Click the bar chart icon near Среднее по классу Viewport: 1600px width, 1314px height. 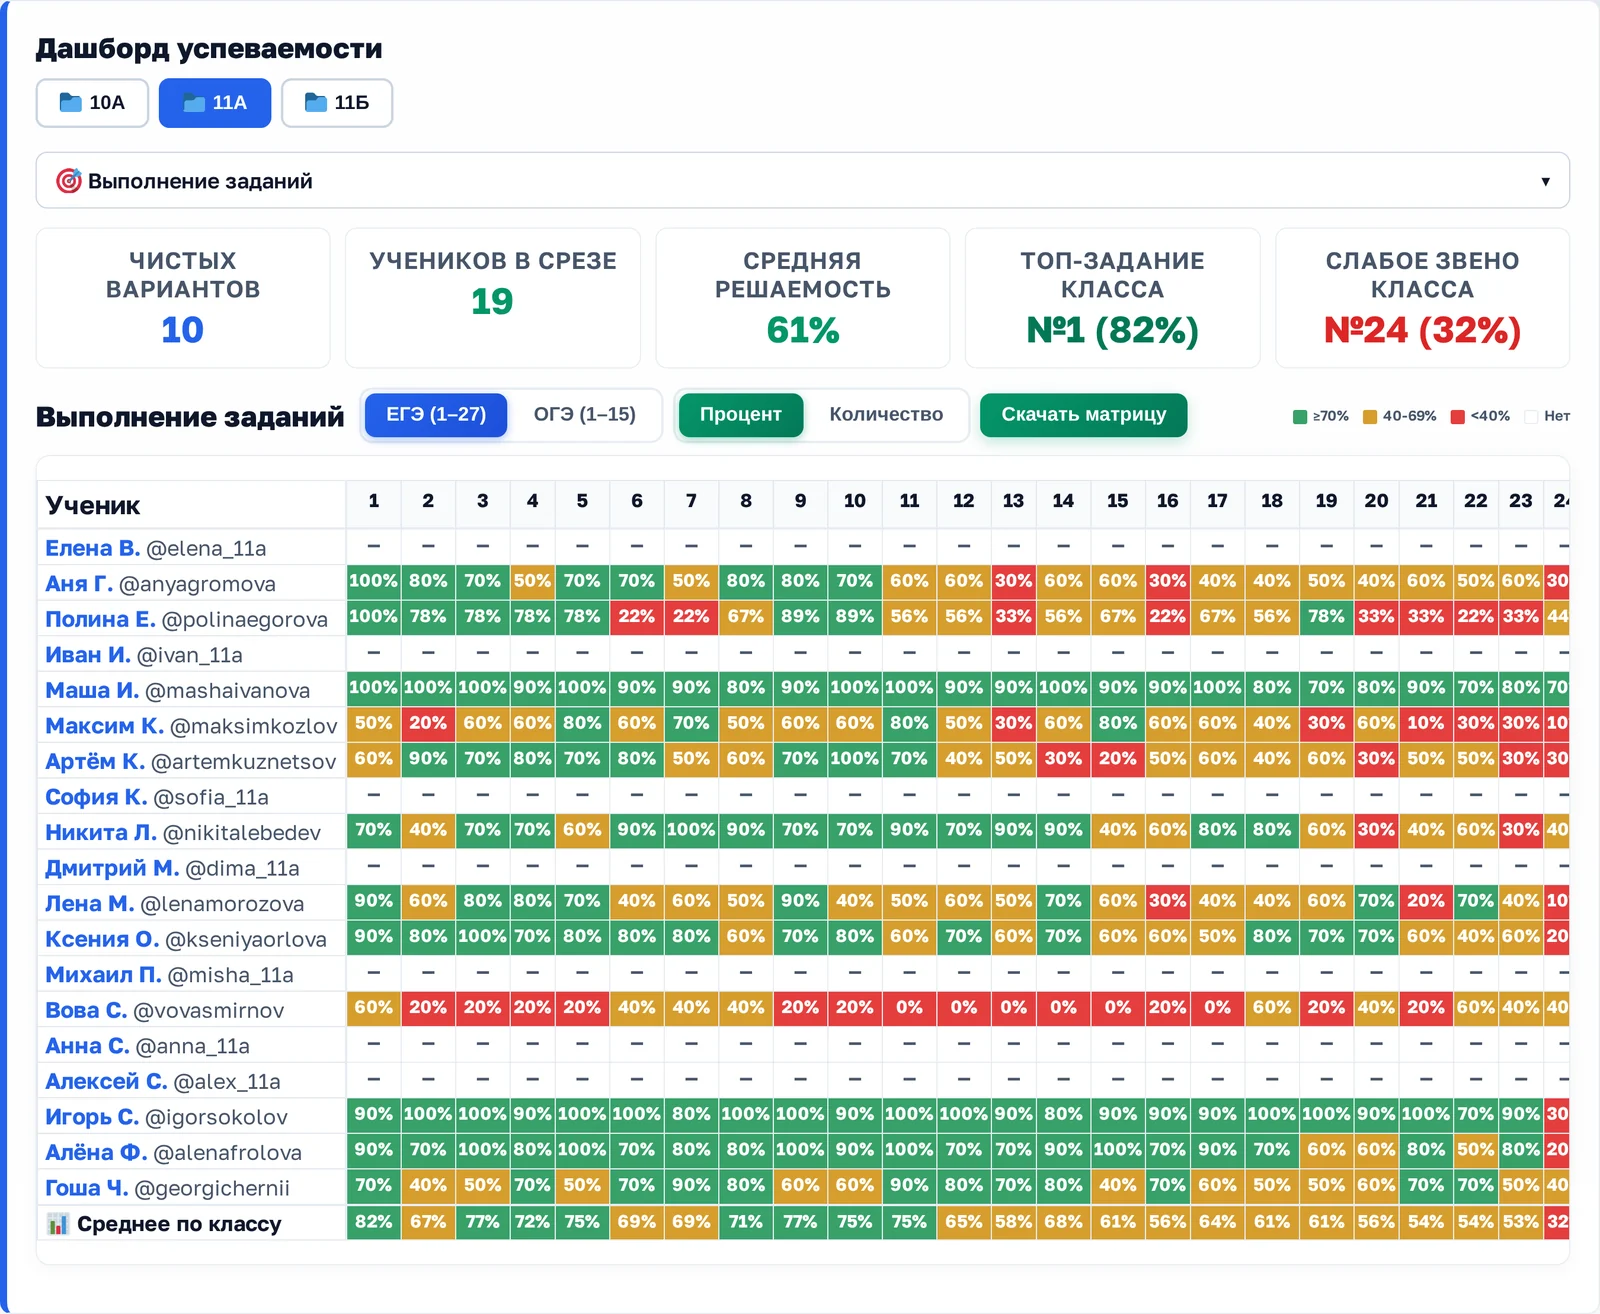[x=58, y=1224]
